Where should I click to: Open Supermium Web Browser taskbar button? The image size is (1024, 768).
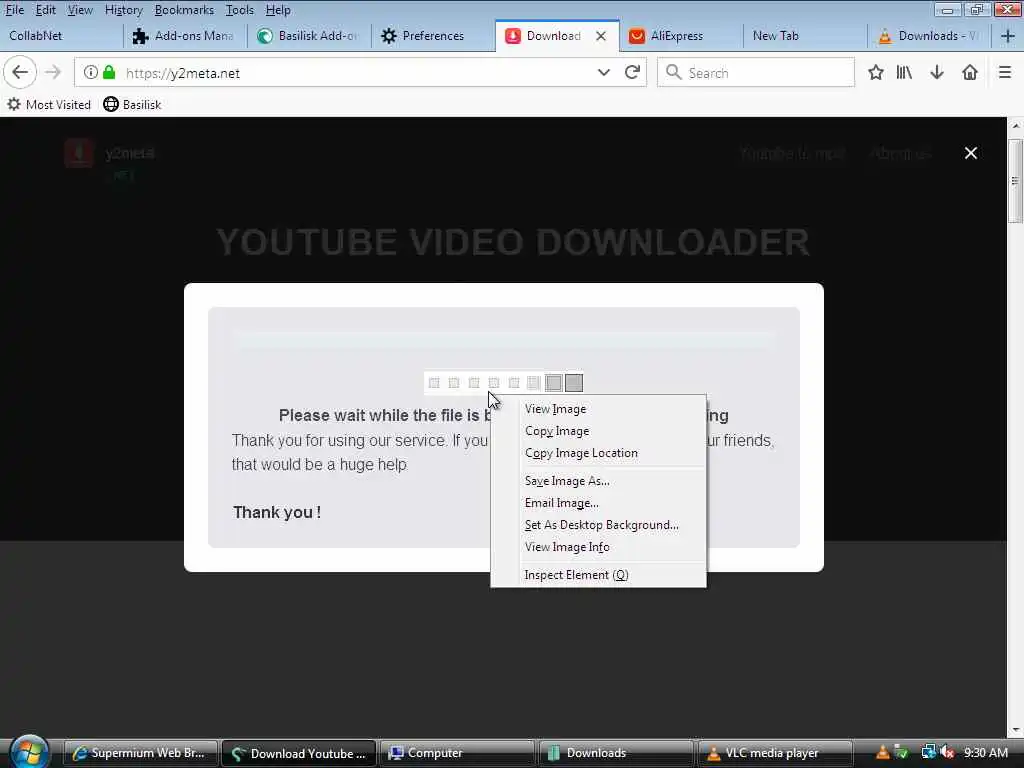pyautogui.click(x=141, y=753)
